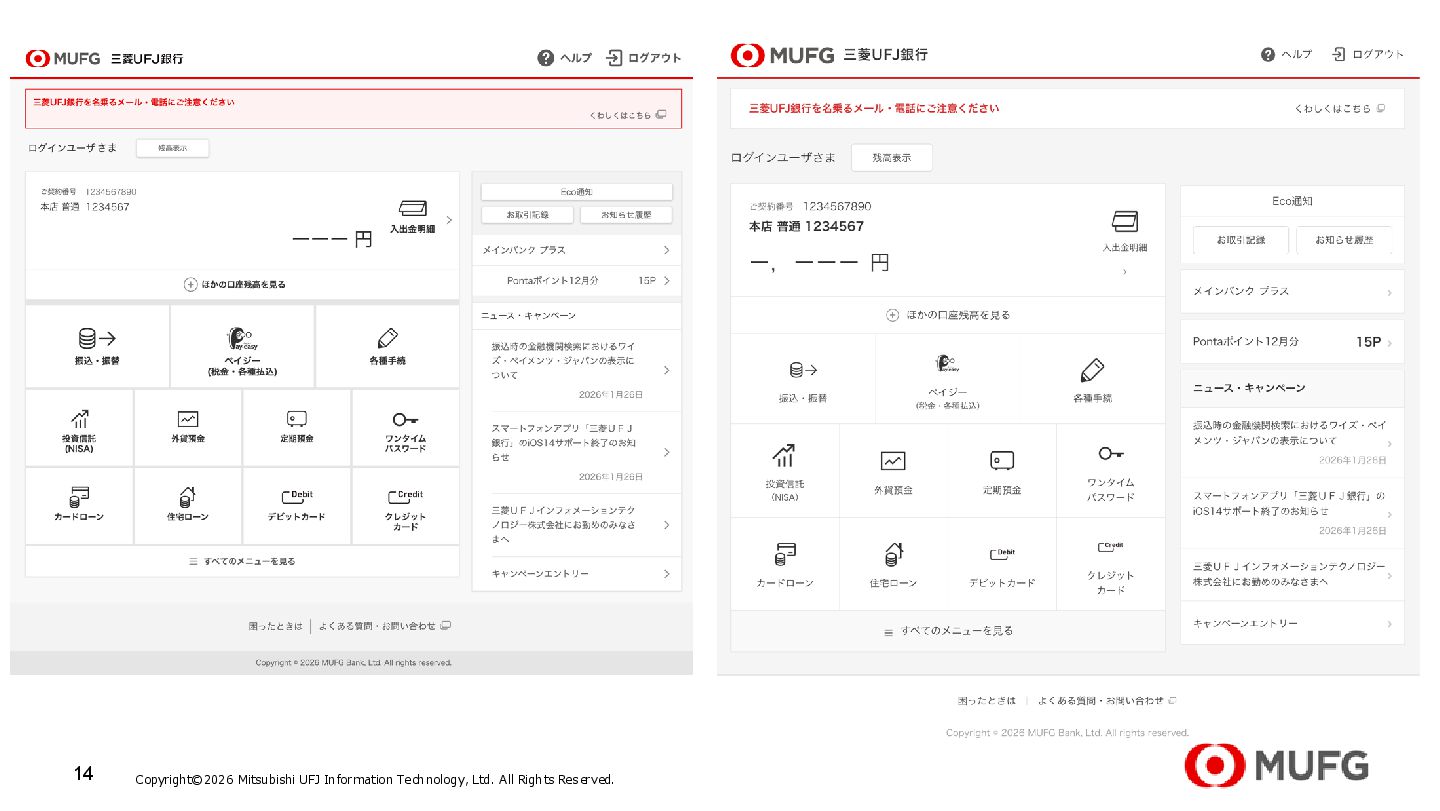The height and width of the screenshot is (811, 1440).
Task: Click Eco通知 label in right-hand screen
Action: coord(1292,201)
